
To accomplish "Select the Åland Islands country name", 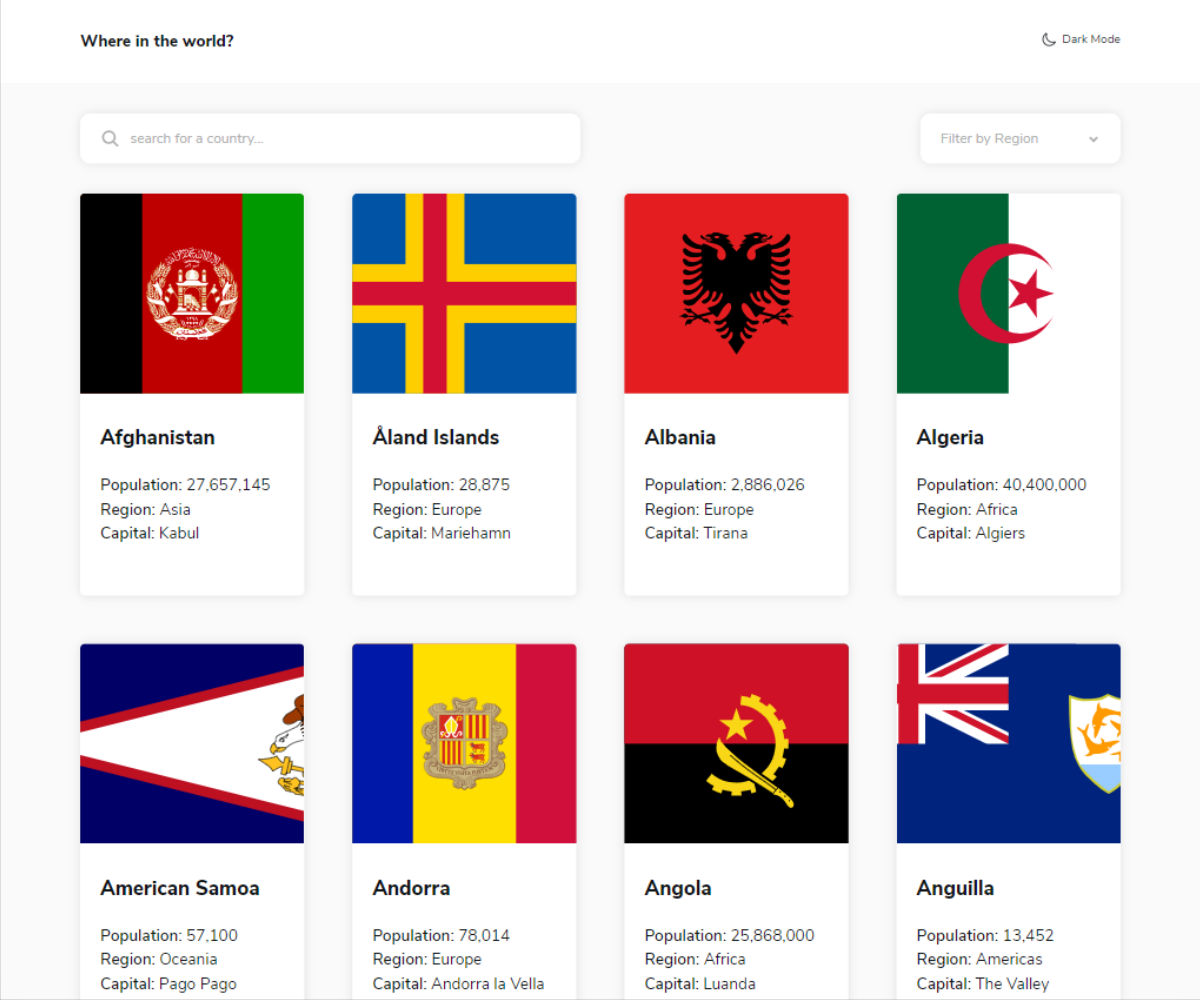I will click(436, 437).
